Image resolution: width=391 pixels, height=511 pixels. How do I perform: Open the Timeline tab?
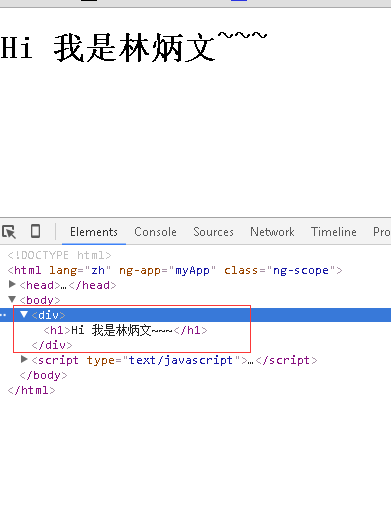[334, 232]
